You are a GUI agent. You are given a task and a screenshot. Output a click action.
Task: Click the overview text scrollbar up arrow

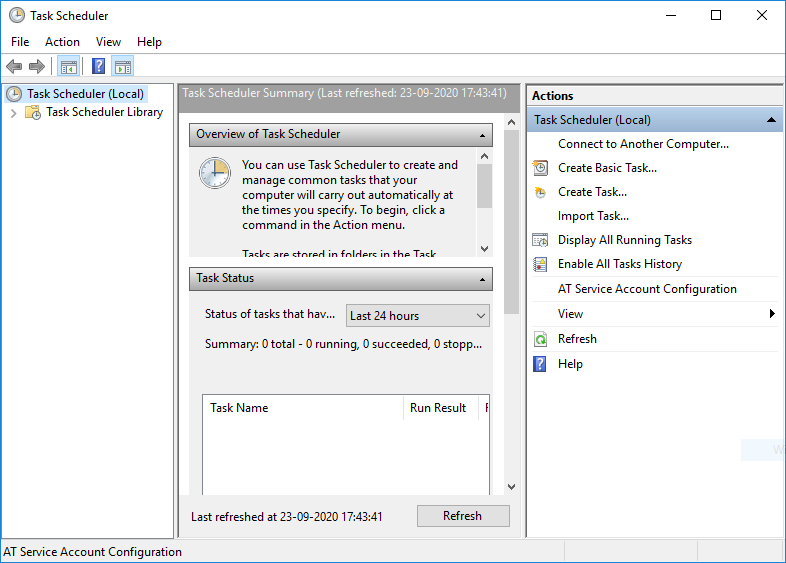click(x=484, y=156)
